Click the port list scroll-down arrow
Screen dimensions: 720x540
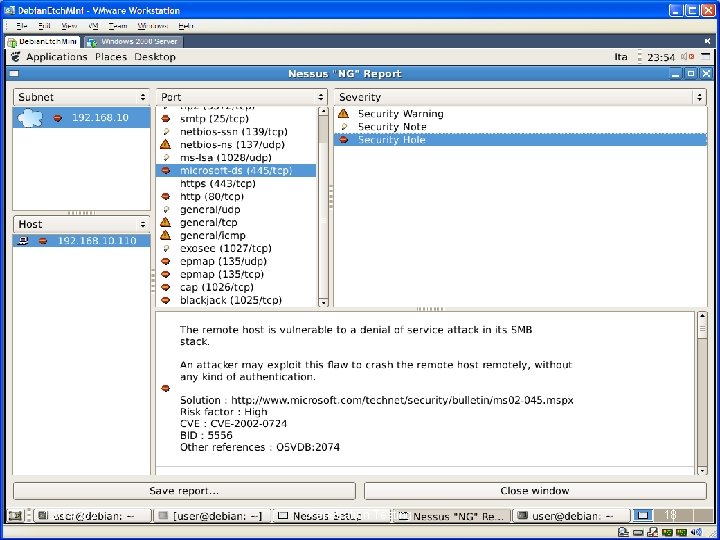tap(323, 302)
